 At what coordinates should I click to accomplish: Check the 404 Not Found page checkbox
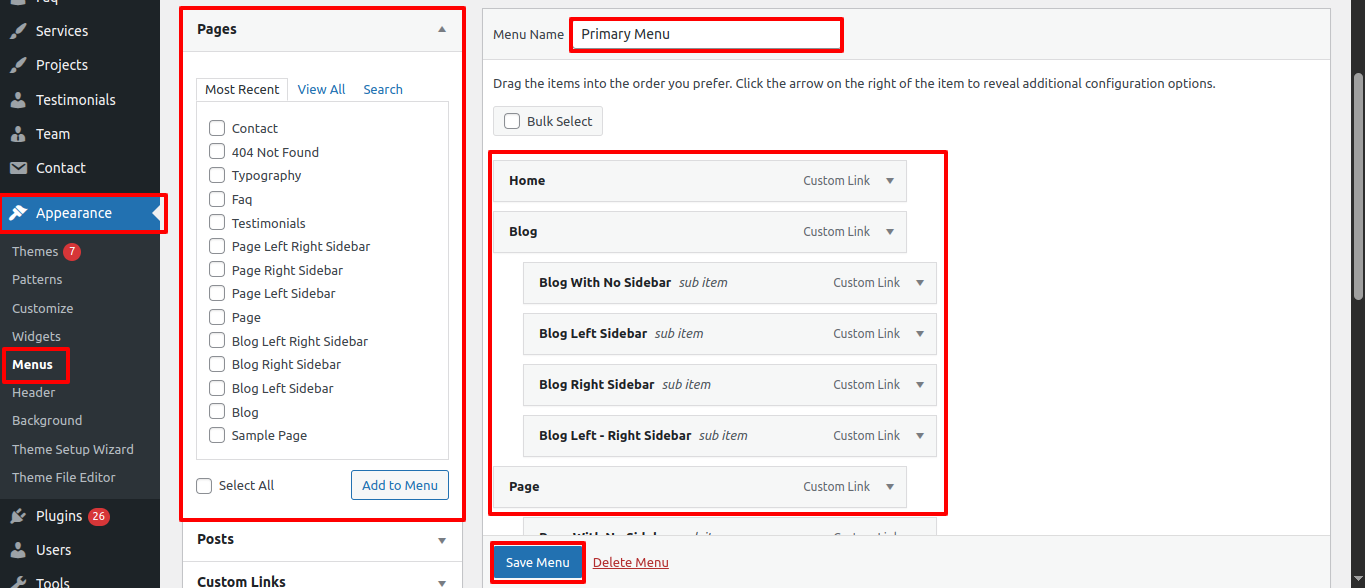tap(217, 152)
